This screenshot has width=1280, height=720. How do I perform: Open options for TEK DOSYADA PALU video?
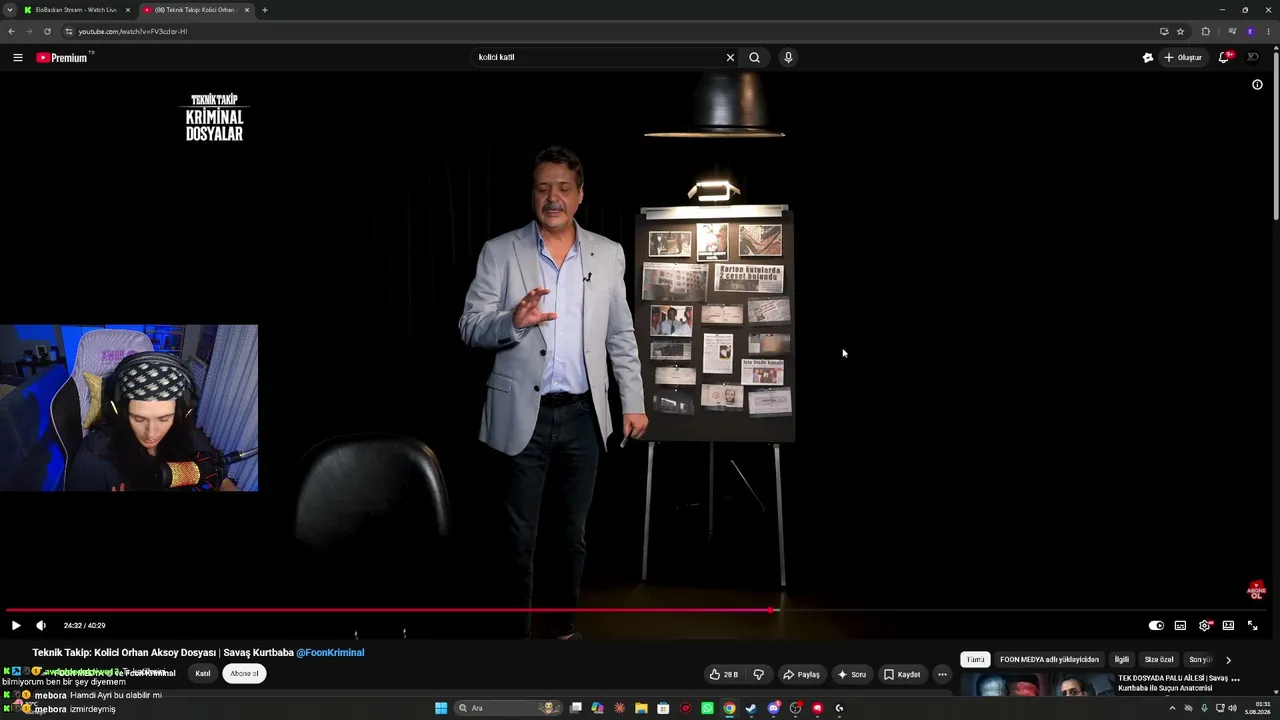(1236, 679)
